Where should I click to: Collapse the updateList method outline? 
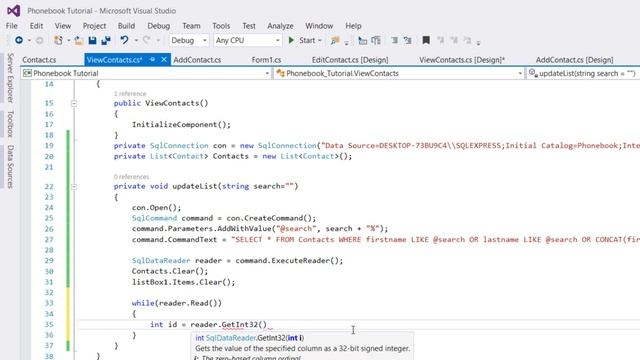point(74,187)
